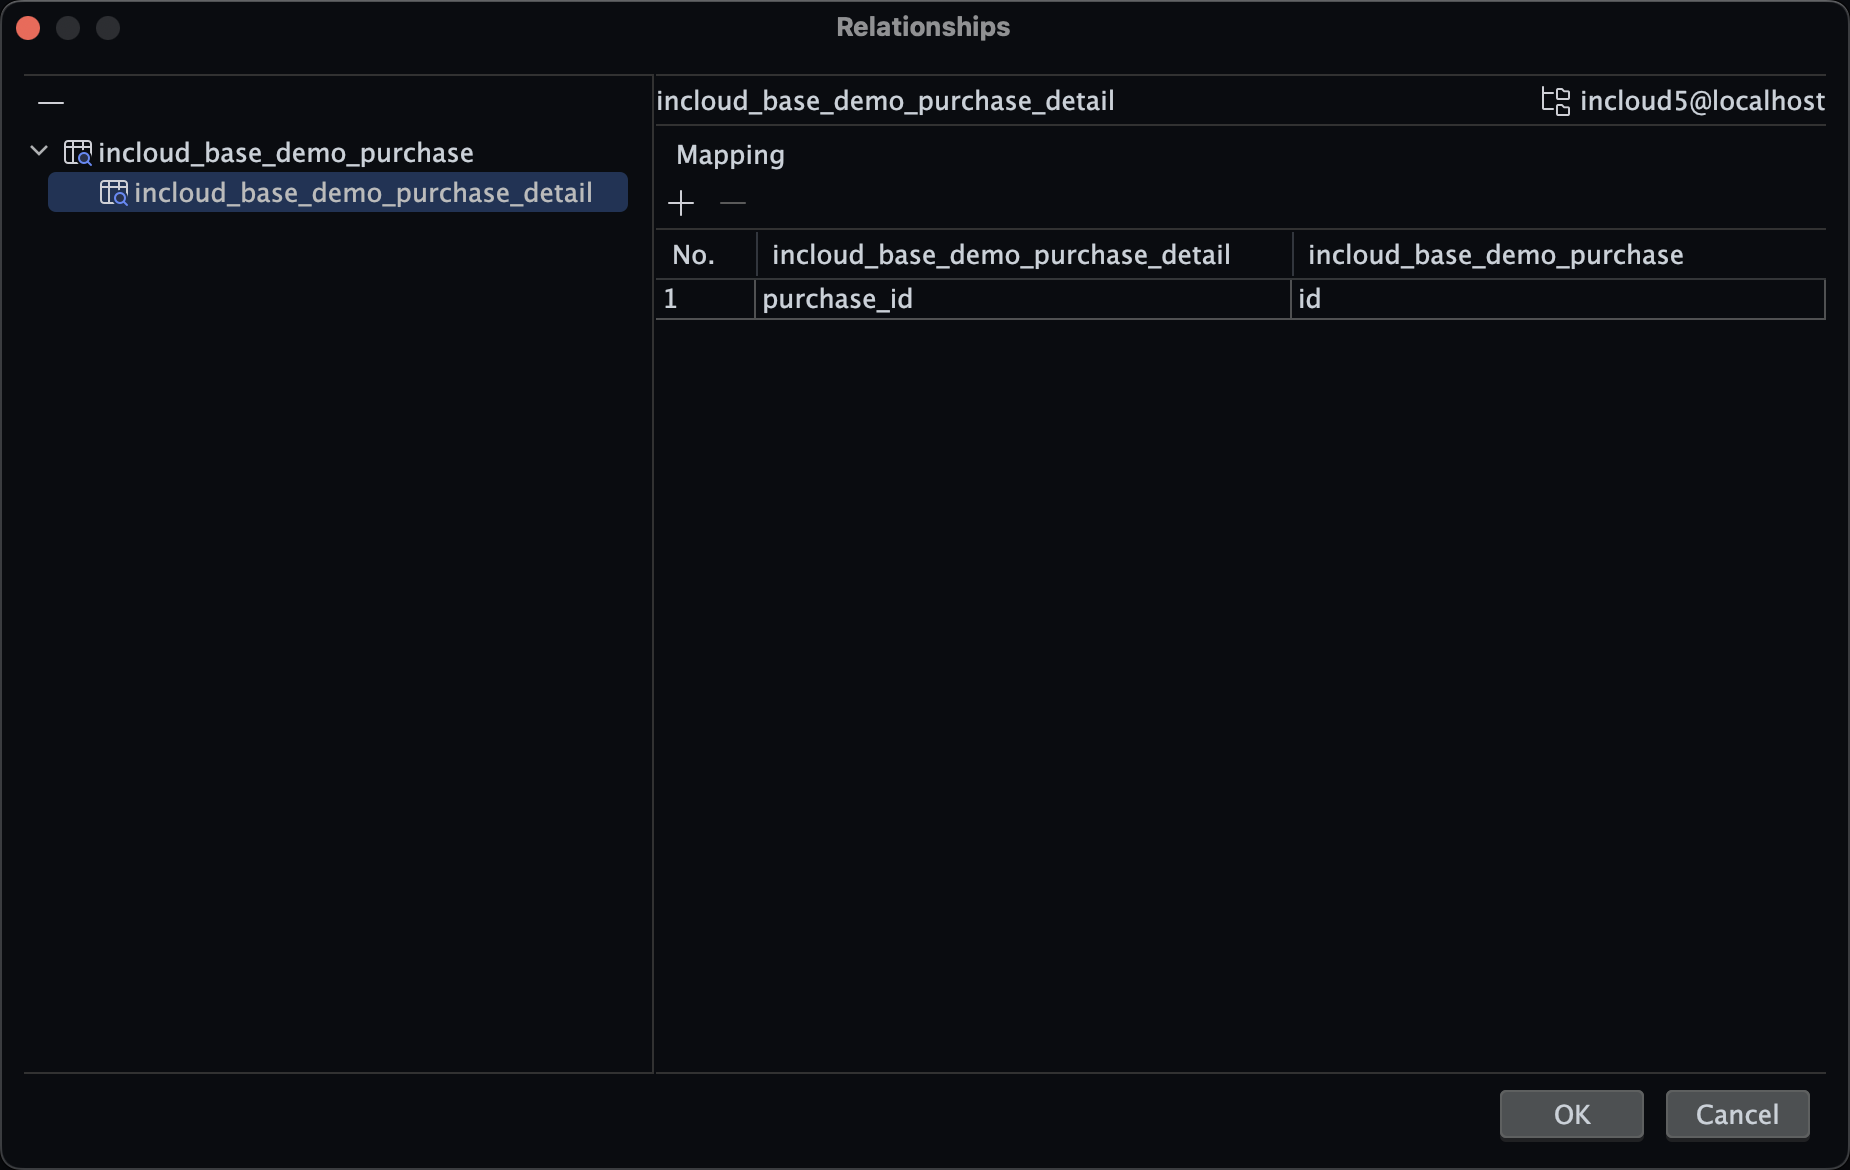Screen dimensions: 1850x1170
Task: Select incloud_base_demo_purchase_detail child name in tree
Action: point(363,193)
